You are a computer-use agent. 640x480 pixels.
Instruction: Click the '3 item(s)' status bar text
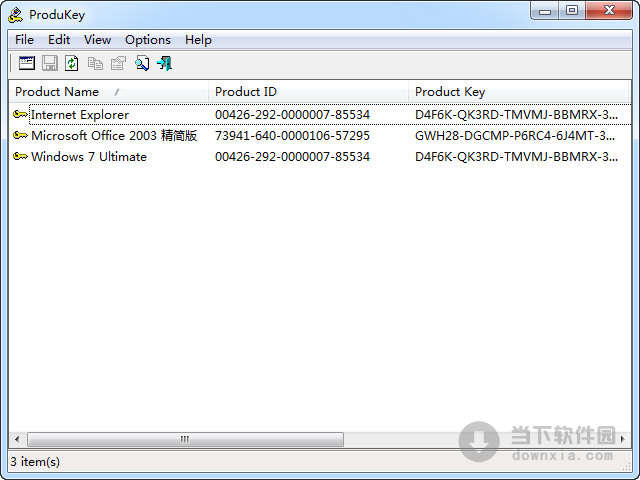35,462
